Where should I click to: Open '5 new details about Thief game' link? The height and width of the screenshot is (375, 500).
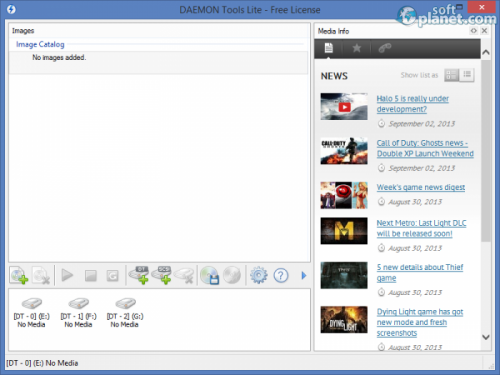pyautogui.click(x=420, y=273)
